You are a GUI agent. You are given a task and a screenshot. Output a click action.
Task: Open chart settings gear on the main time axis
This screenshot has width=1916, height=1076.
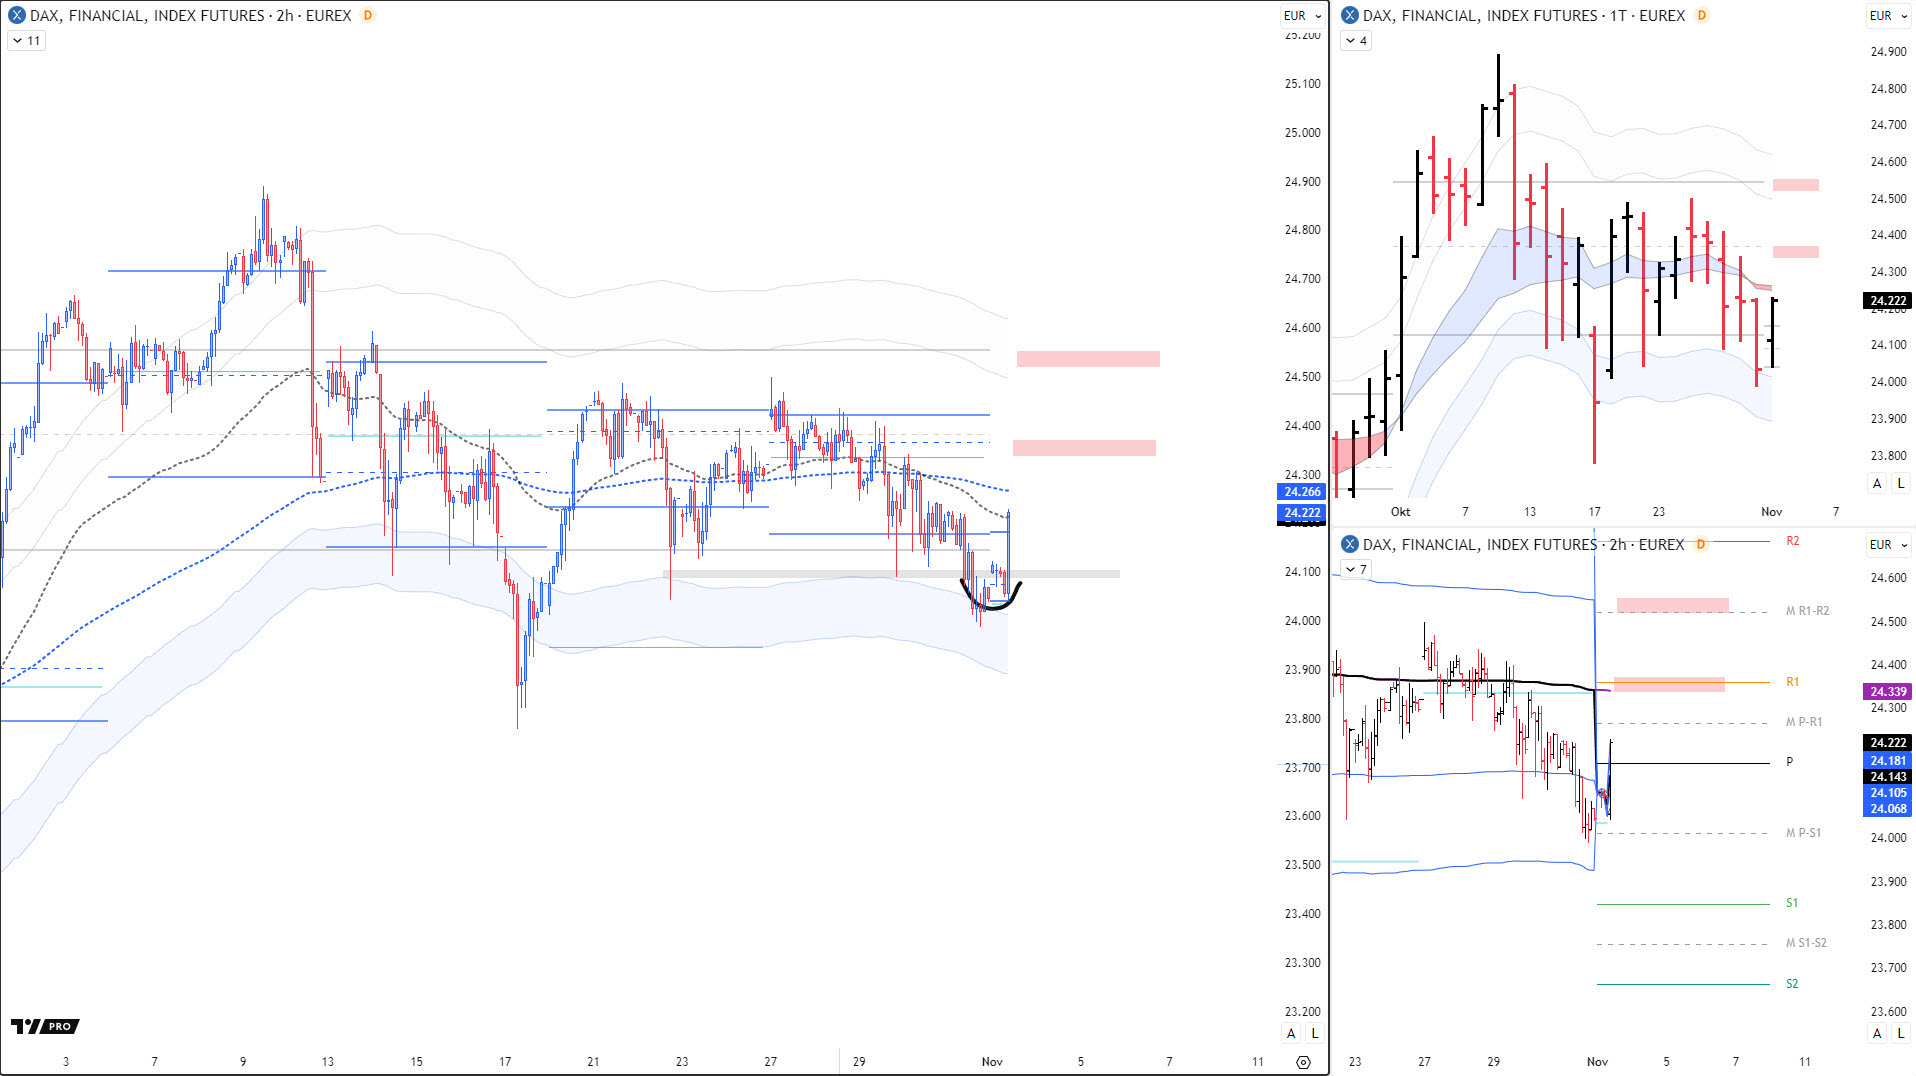click(x=1303, y=1062)
